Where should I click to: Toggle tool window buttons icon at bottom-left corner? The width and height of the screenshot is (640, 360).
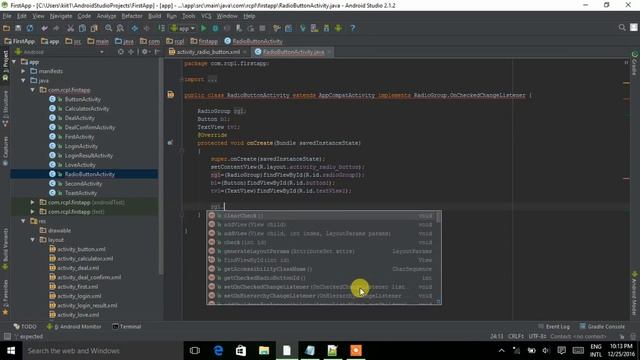(x=7, y=336)
